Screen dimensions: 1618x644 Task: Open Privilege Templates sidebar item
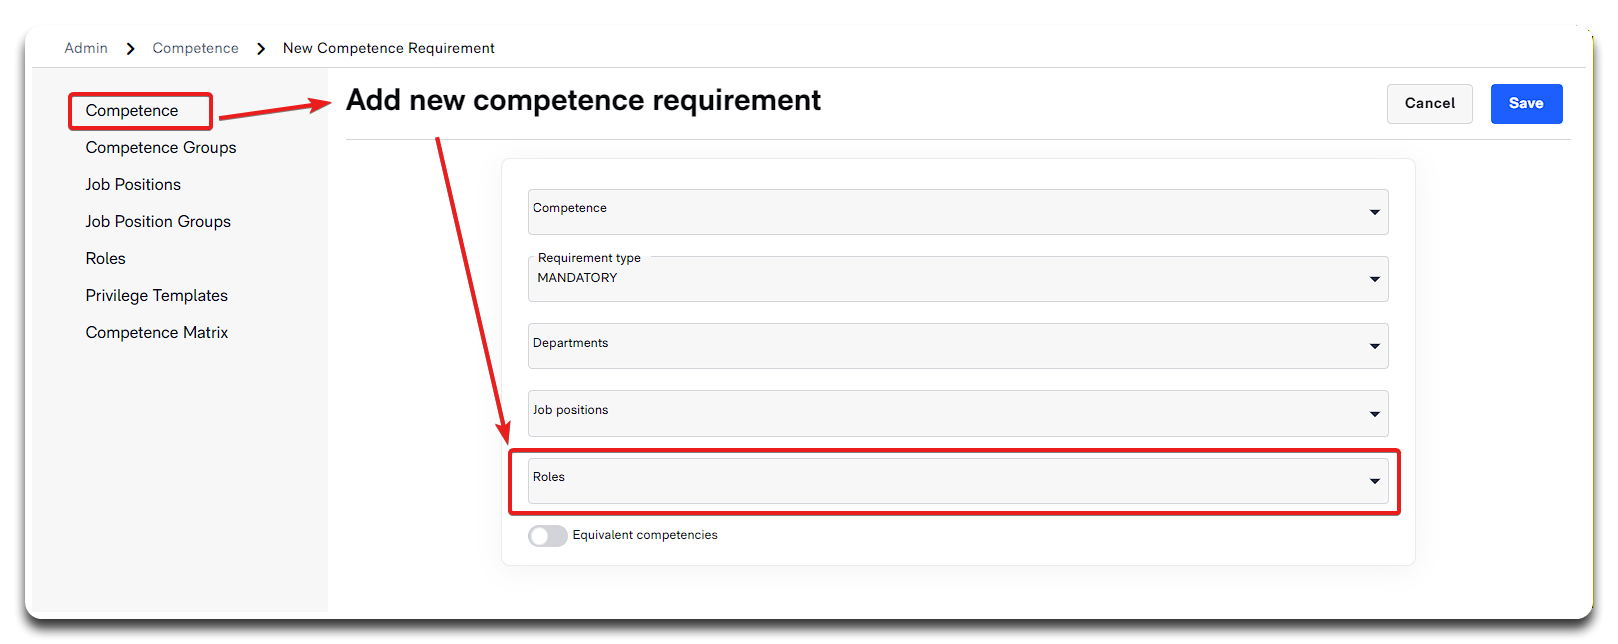[x=157, y=296]
